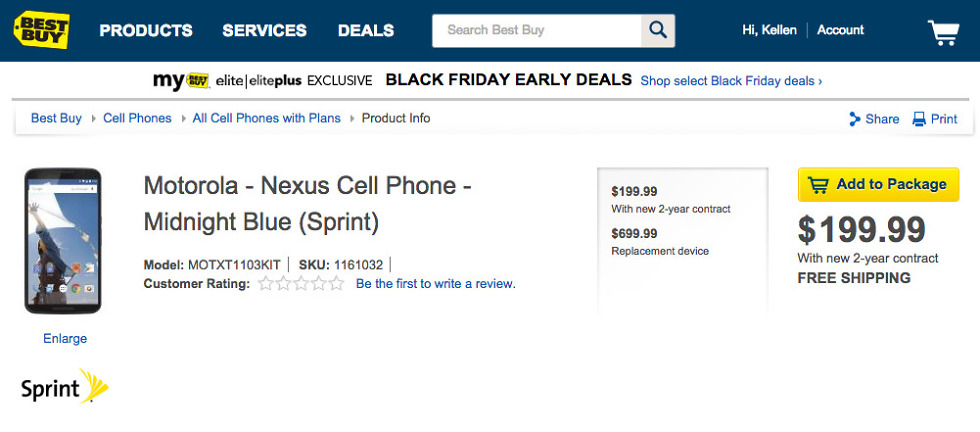Viewport: 980px width, 432px height.
Task: Enlarge the Nexus phone image
Action: [65, 338]
